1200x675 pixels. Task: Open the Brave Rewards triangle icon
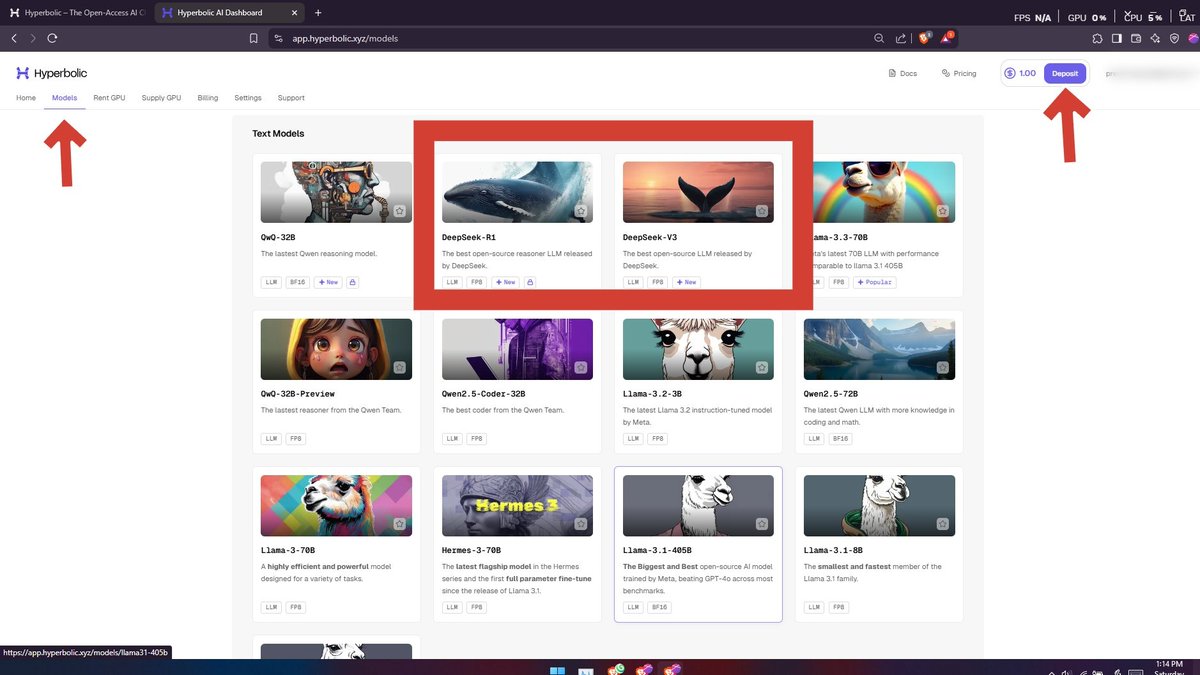pos(947,38)
